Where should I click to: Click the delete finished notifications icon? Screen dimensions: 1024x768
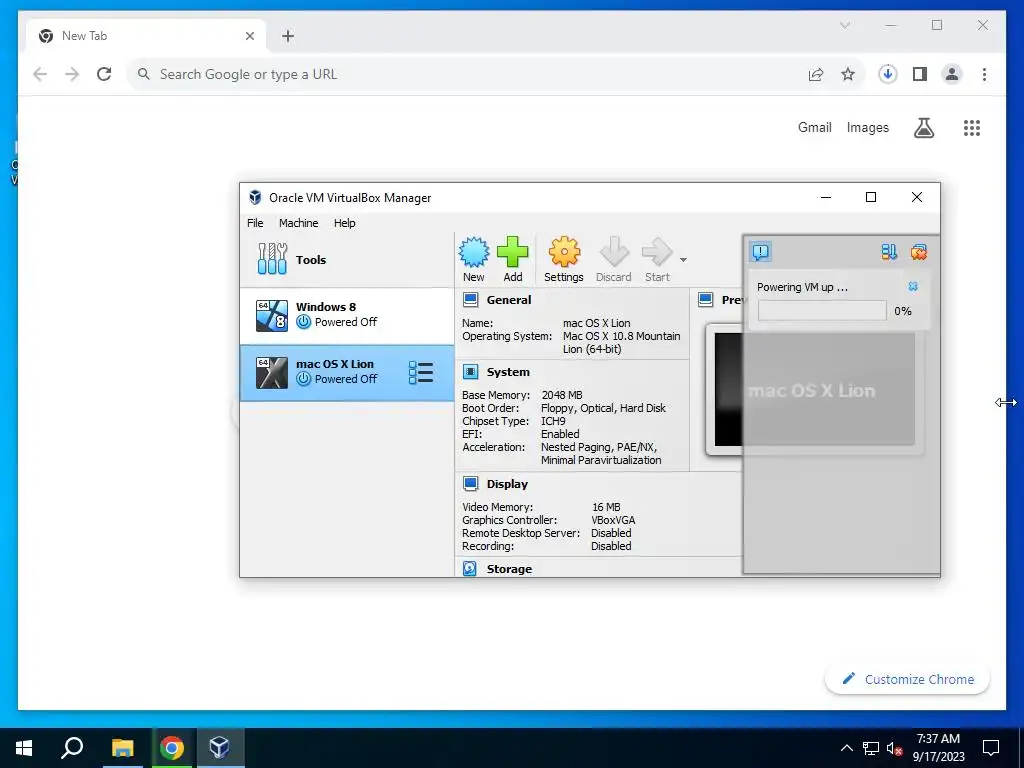919,252
